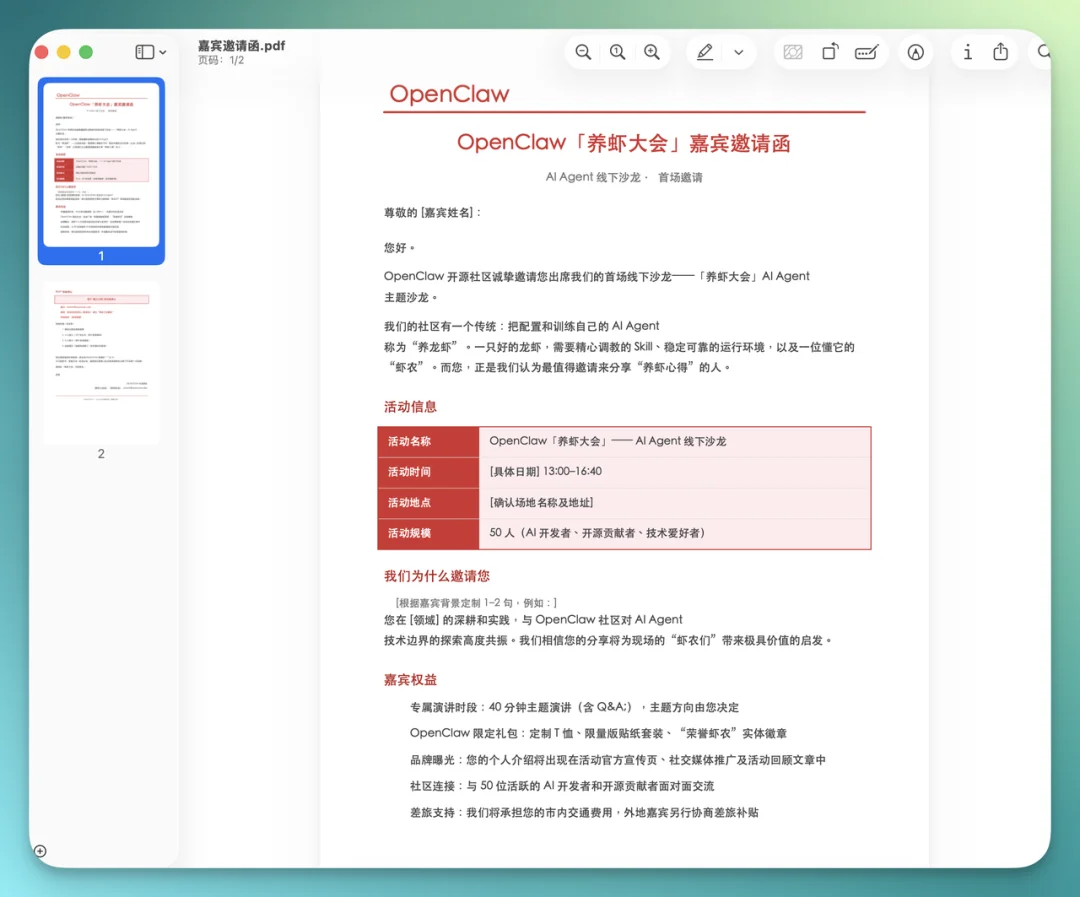Rotate the page with rotate icon

point(830,53)
